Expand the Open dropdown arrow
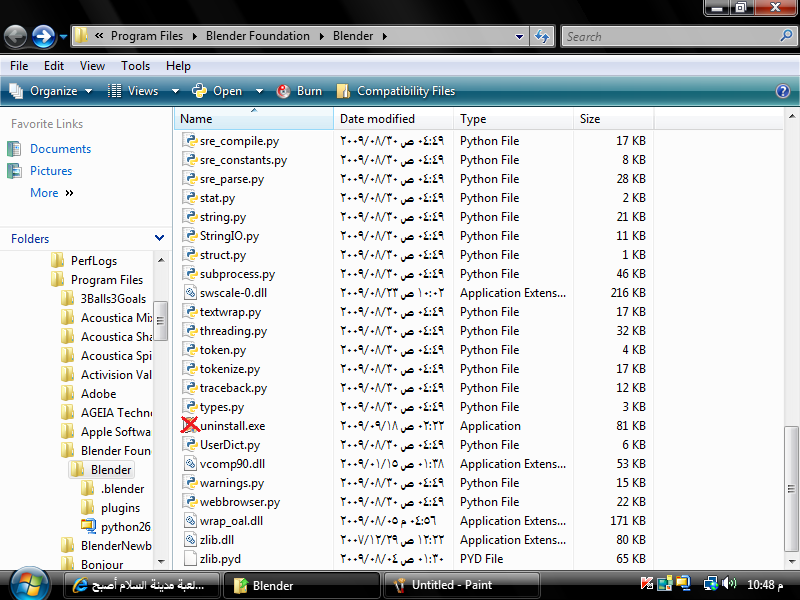The image size is (800, 600). coord(259,91)
